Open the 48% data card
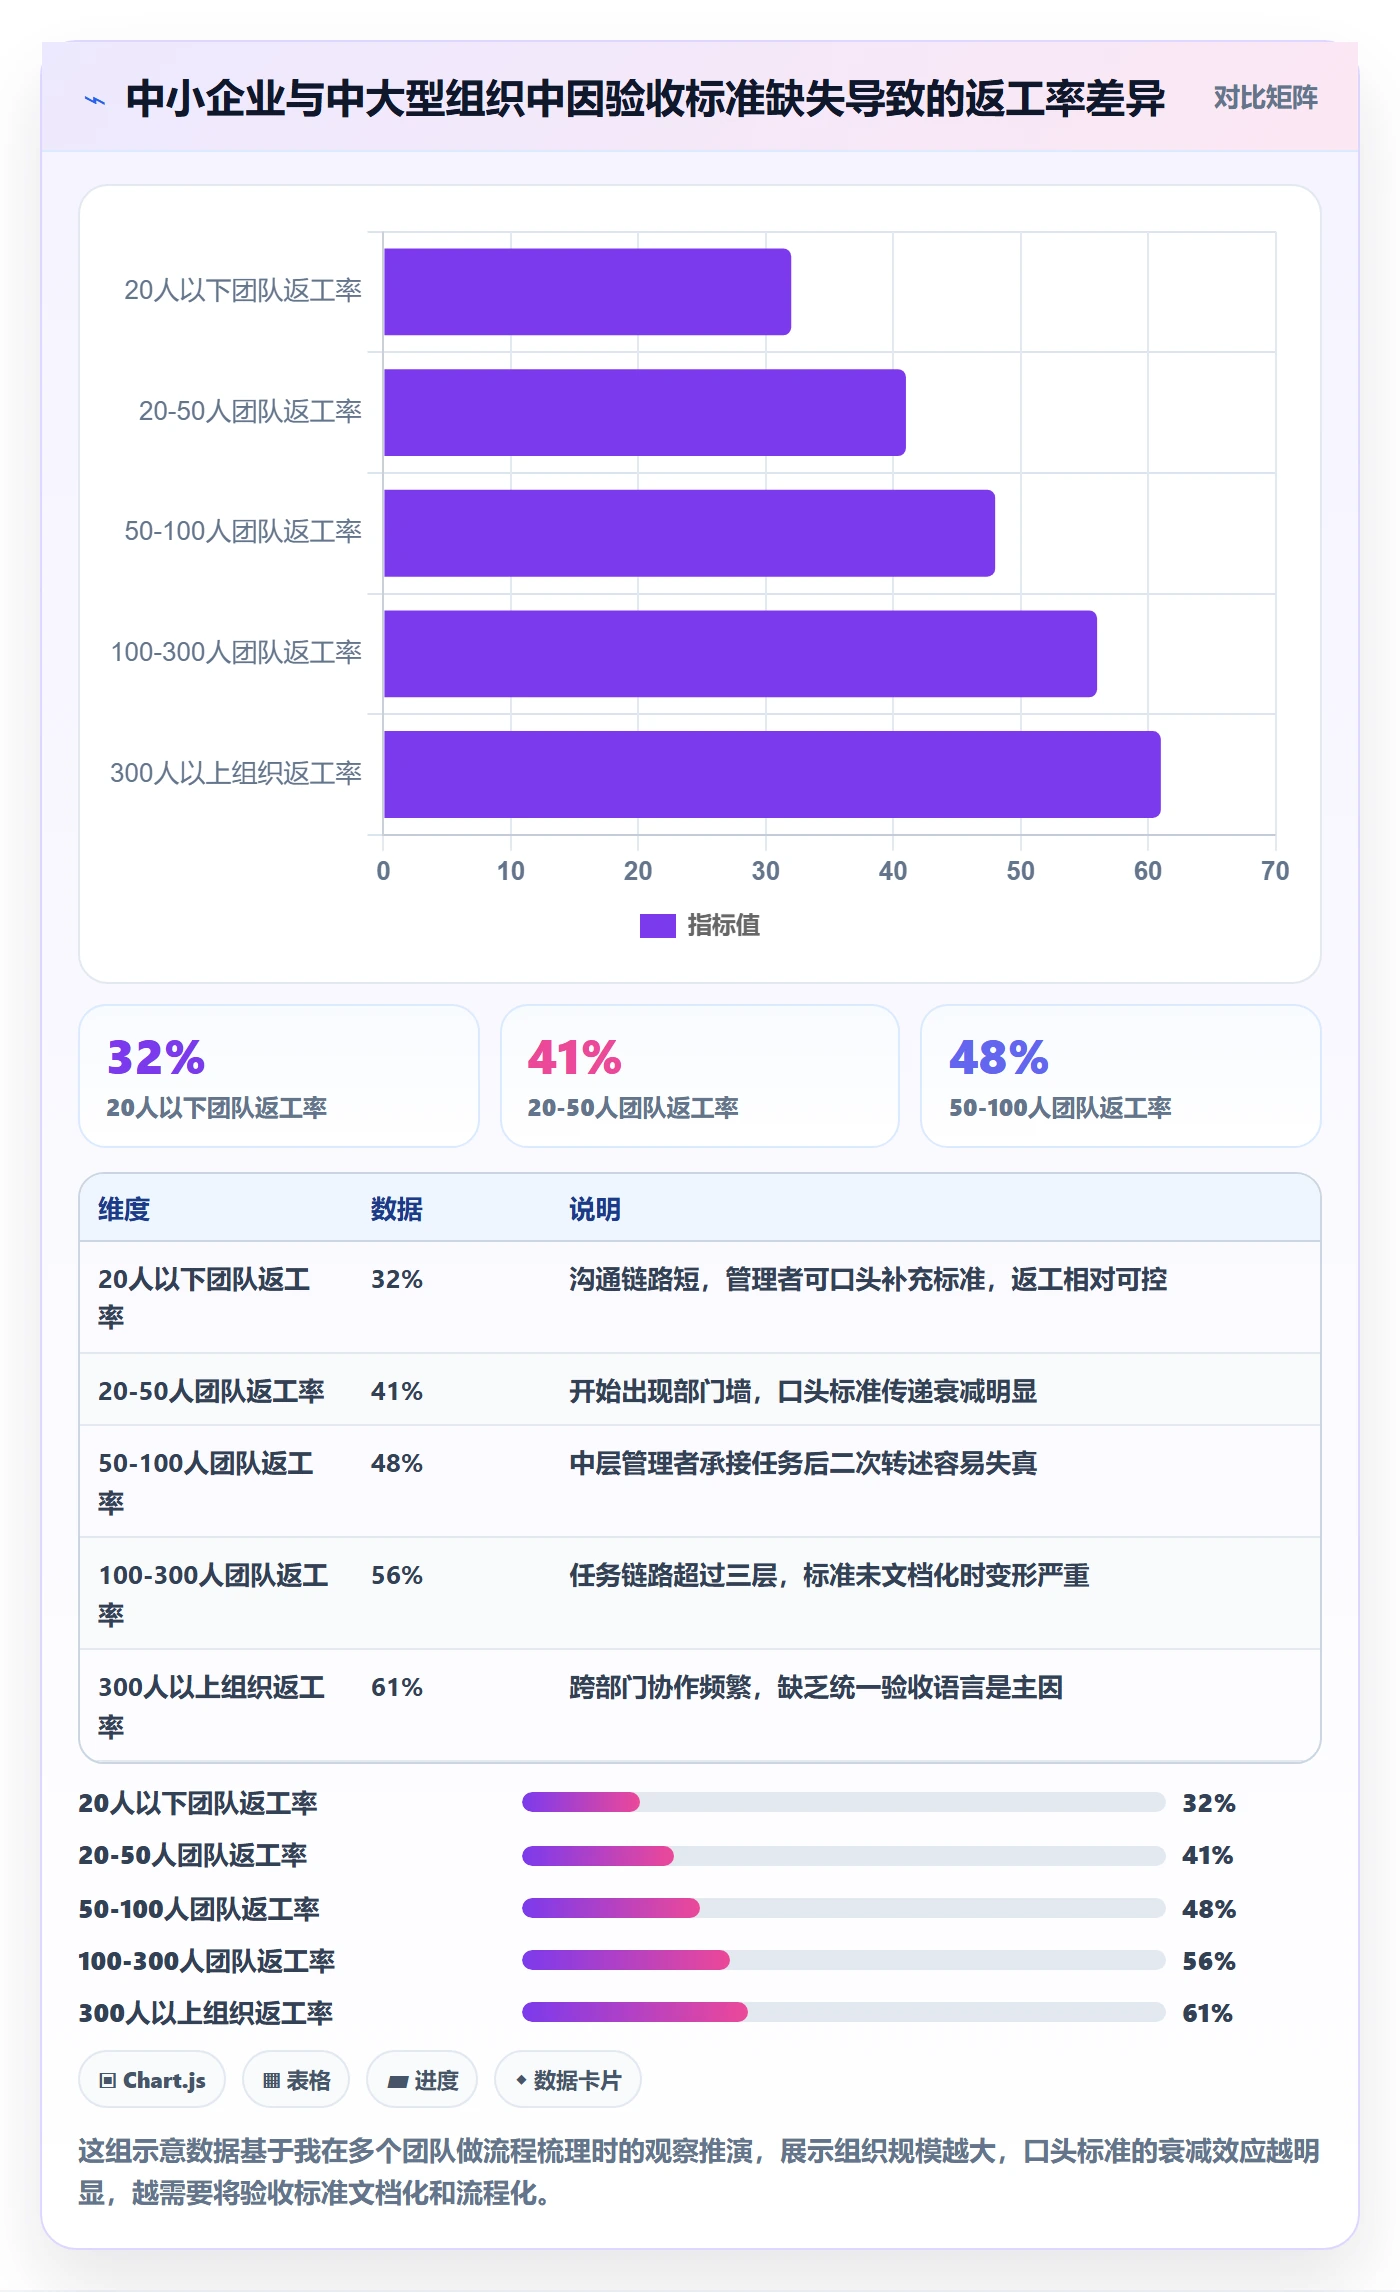 click(1121, 1076)
